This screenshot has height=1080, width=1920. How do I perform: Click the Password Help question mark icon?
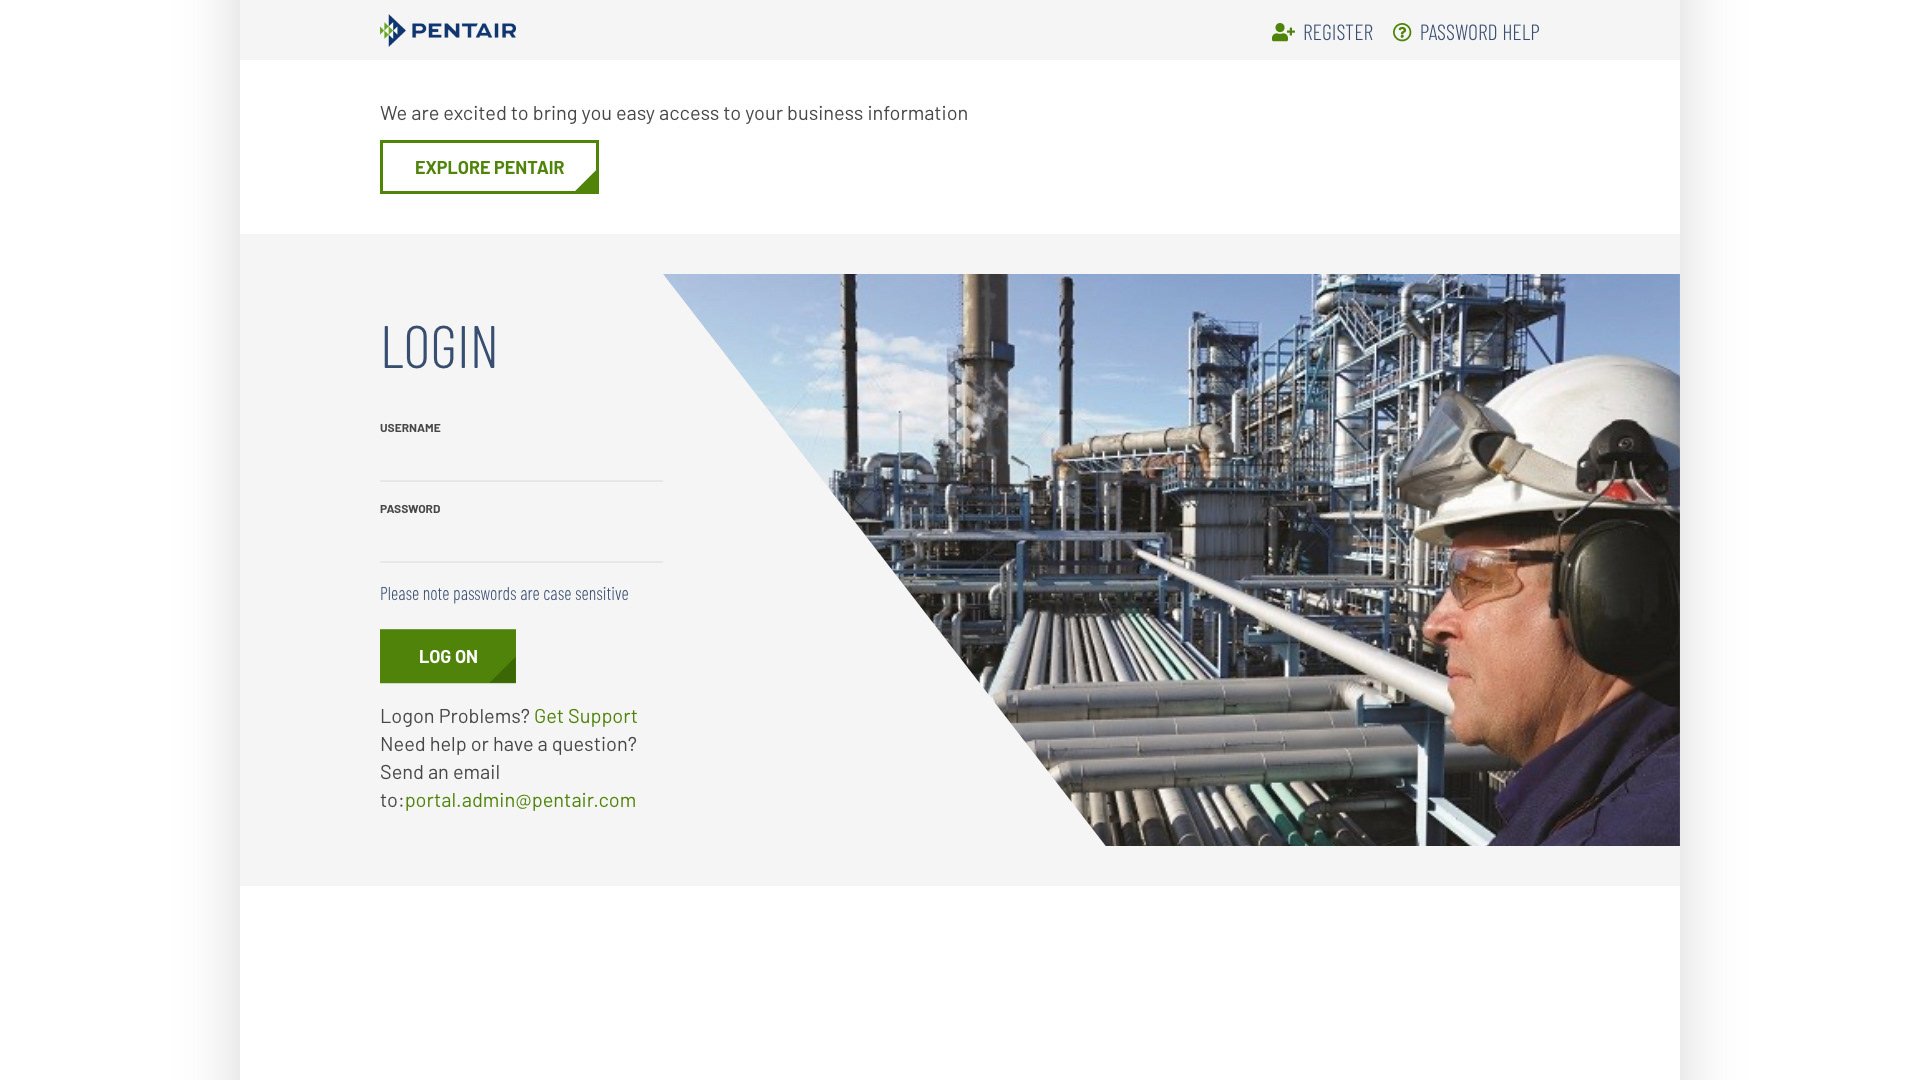click(1402, 33)
